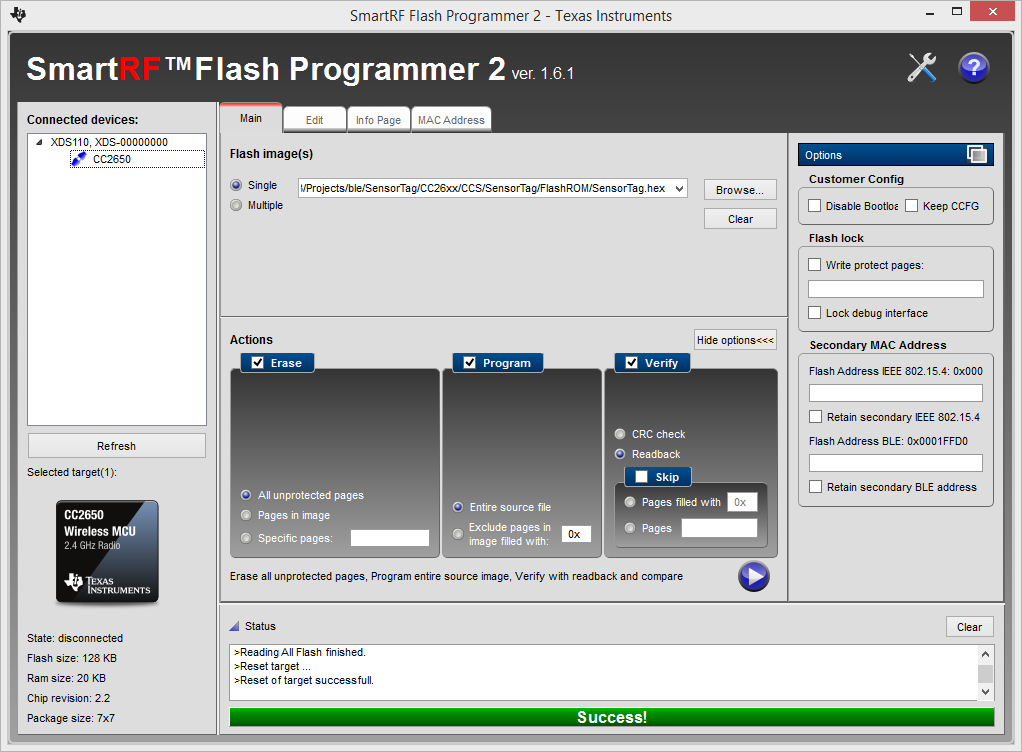Enable the Keep CCFG checkbox
This screenshot has width=1022, height=752.
912,206
